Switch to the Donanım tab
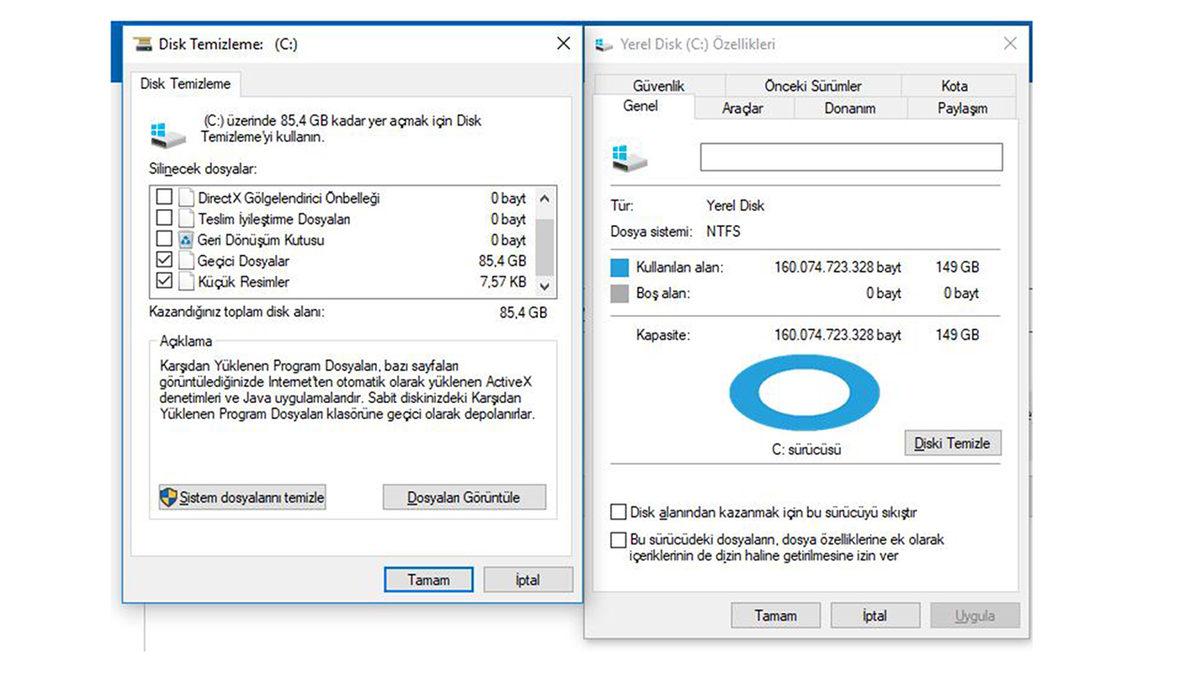This screenshot has height=675, width=1200. (849, 108)
